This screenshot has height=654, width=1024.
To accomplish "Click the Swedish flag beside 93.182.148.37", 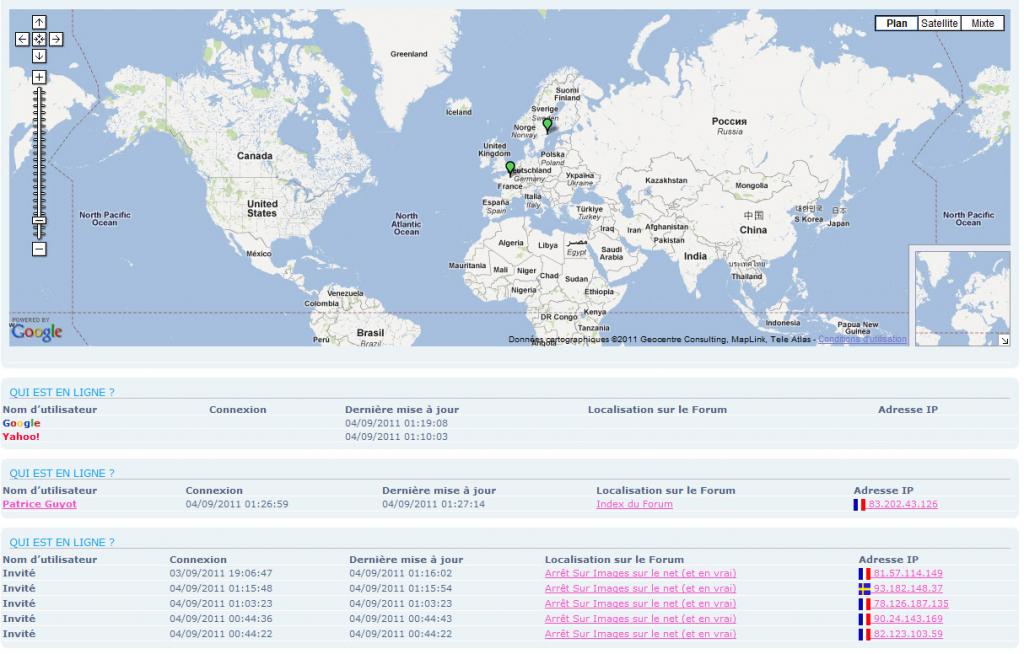I will click(x=865, y=589).
